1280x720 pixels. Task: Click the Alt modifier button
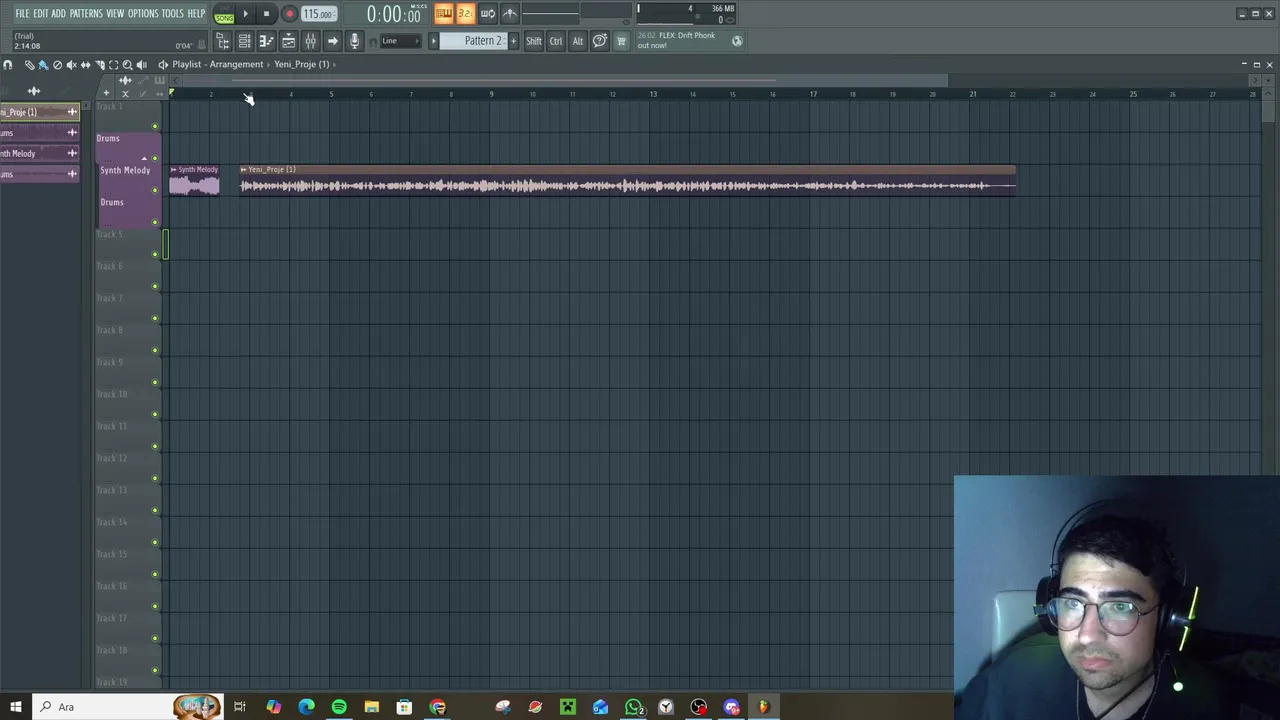(x=577, y=41)
